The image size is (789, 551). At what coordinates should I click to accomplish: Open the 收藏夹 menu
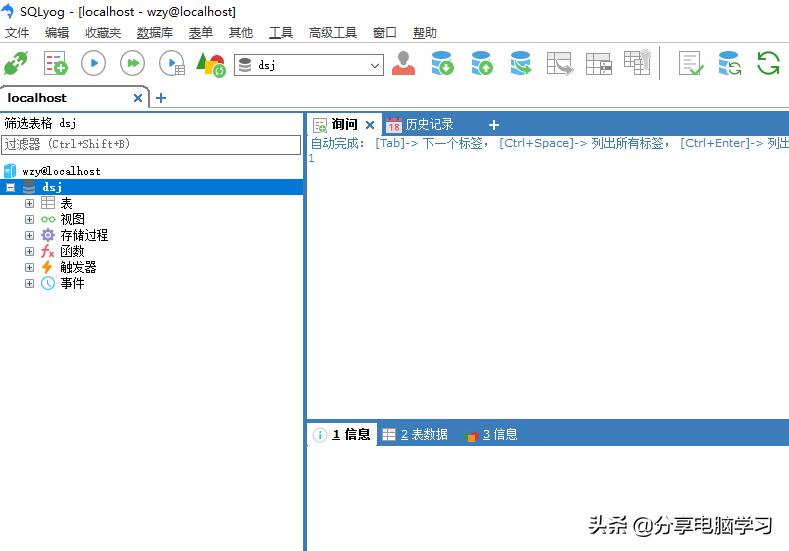pyautogui.click(x=103, y=33)
